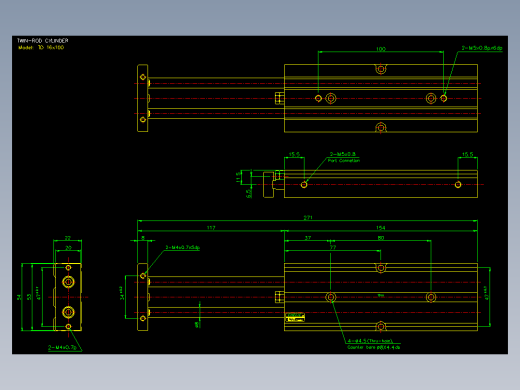Viewport: 520px width, 390px height.
Task: Click the yellow nameplate label on cylinder body
Action: 295,317
